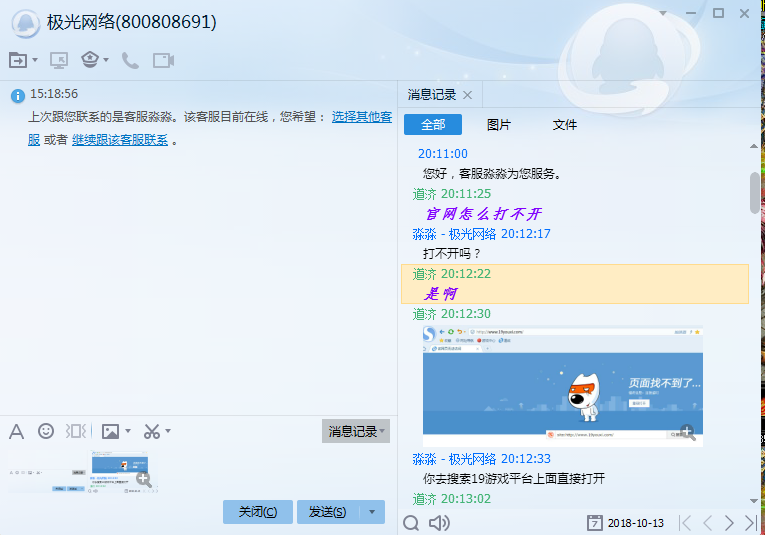The image size is (765, 535).
Task: Open the emoji picker smiley icon
Action: click(46, 431)
